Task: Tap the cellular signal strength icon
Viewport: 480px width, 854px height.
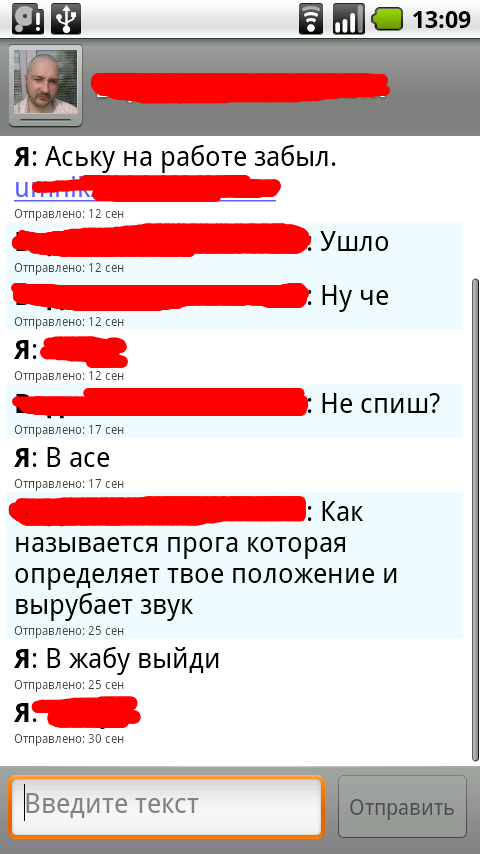Action: (x=349, y=19)
